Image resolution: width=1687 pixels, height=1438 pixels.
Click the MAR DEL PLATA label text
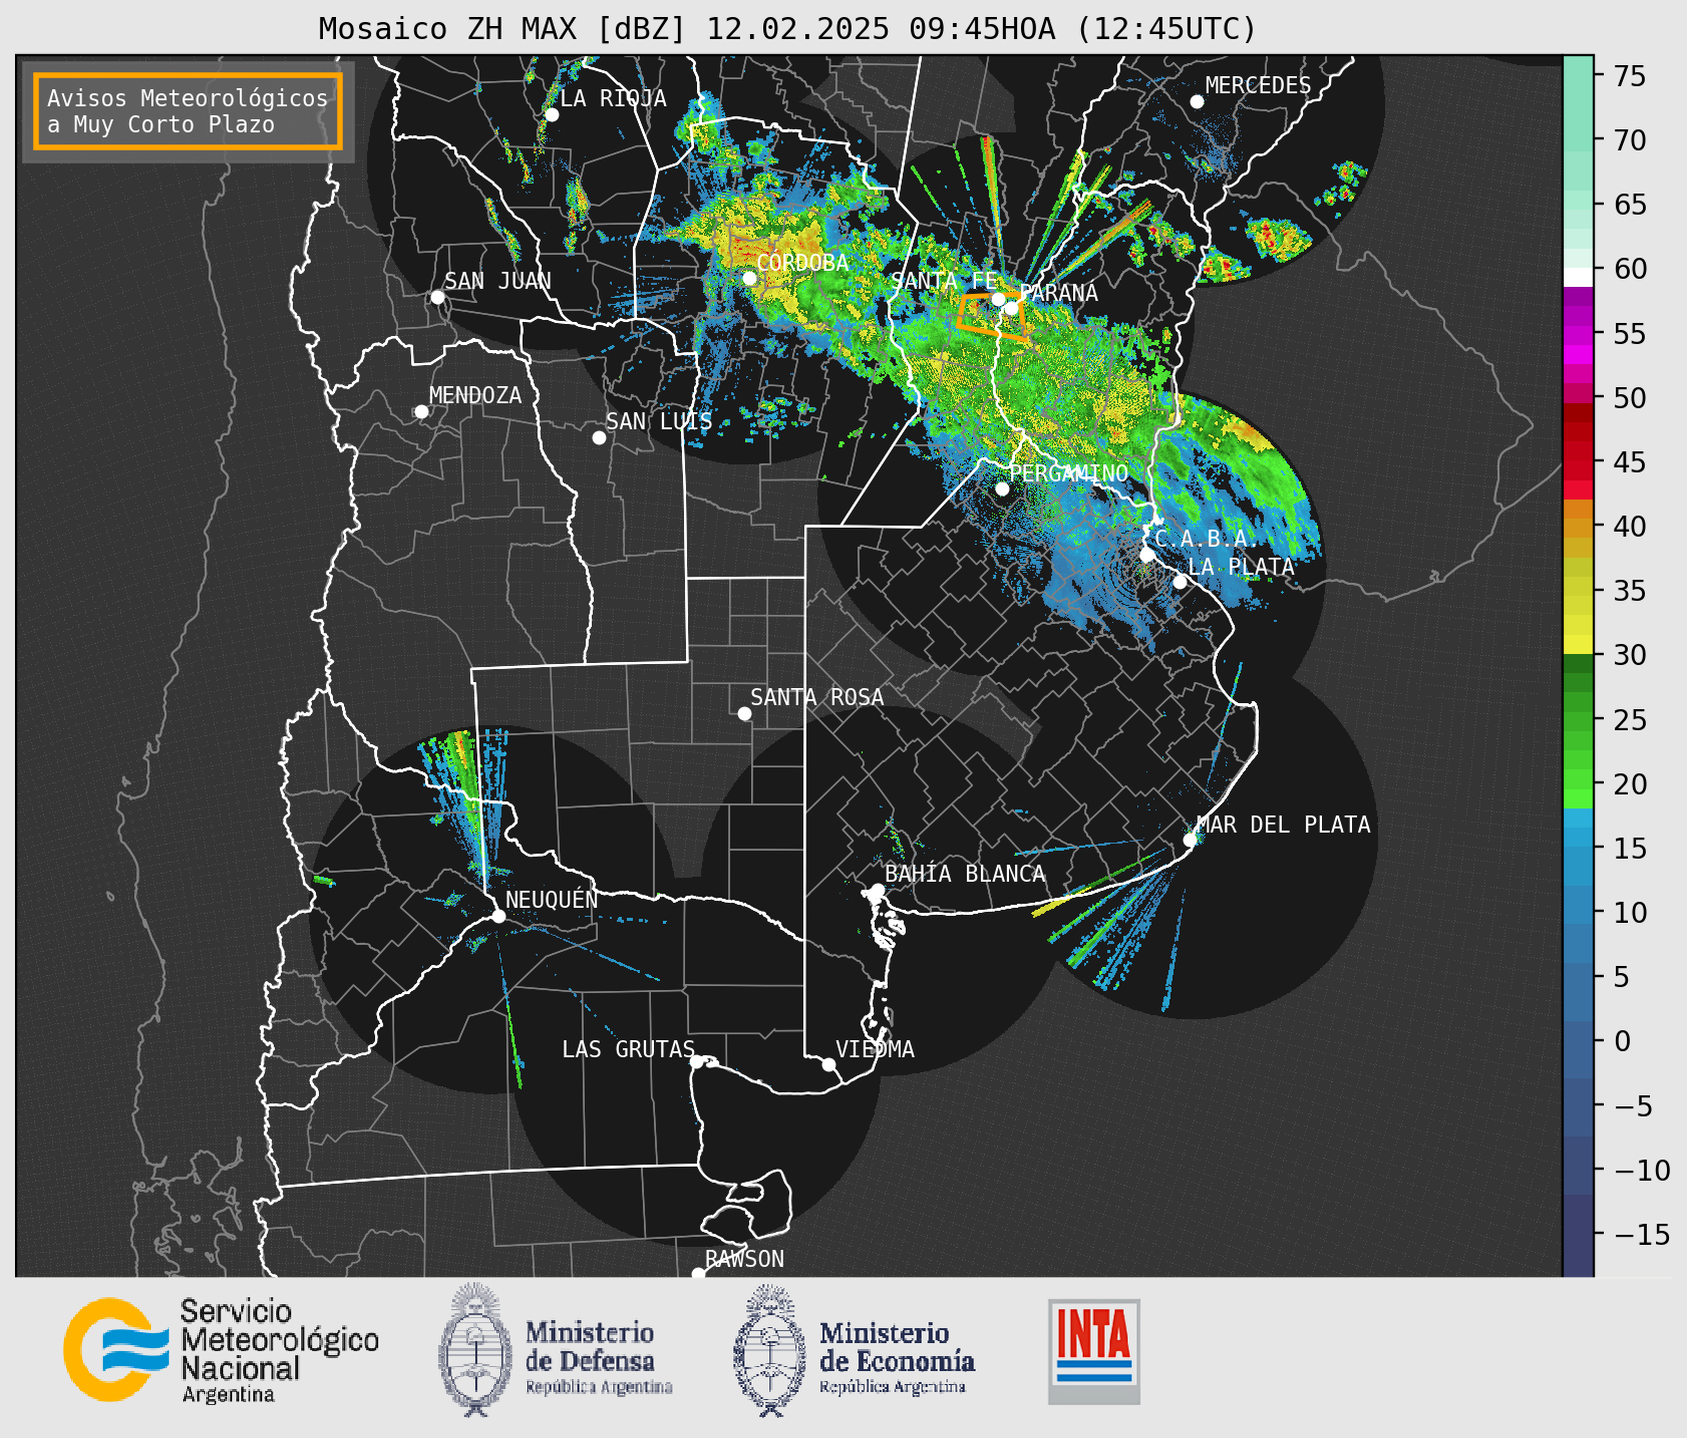pyautogui.click(x=1283, y=825)
